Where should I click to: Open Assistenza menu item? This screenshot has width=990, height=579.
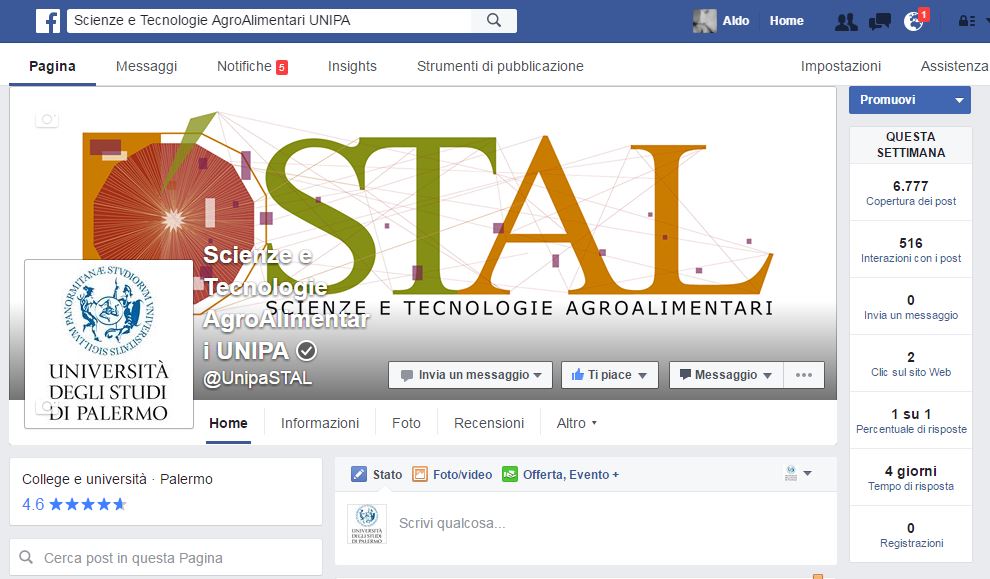(x=954, y=66)
